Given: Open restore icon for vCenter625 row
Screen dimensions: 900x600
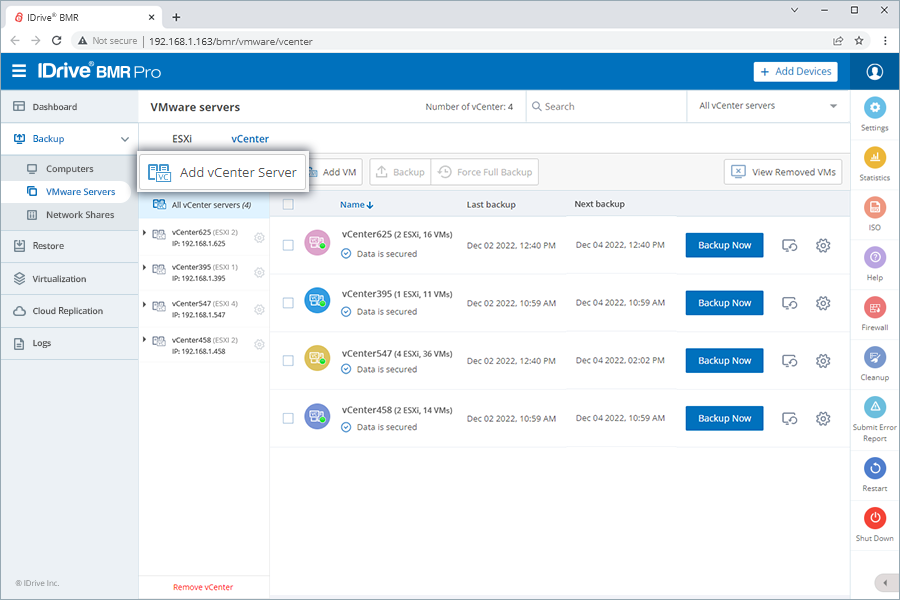Looking at the screenshot, I should (x=790, y=246).
